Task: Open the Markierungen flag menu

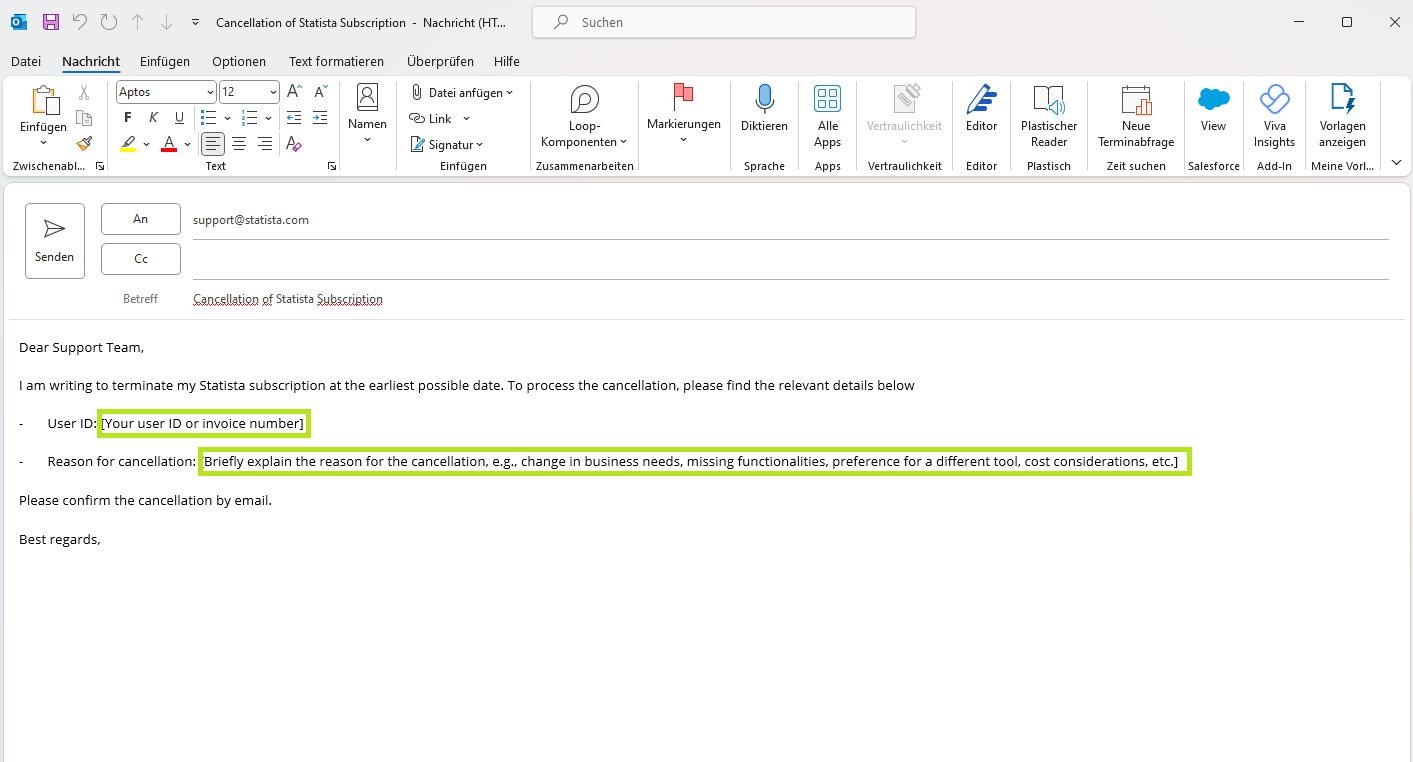Action: pos(684,115)
